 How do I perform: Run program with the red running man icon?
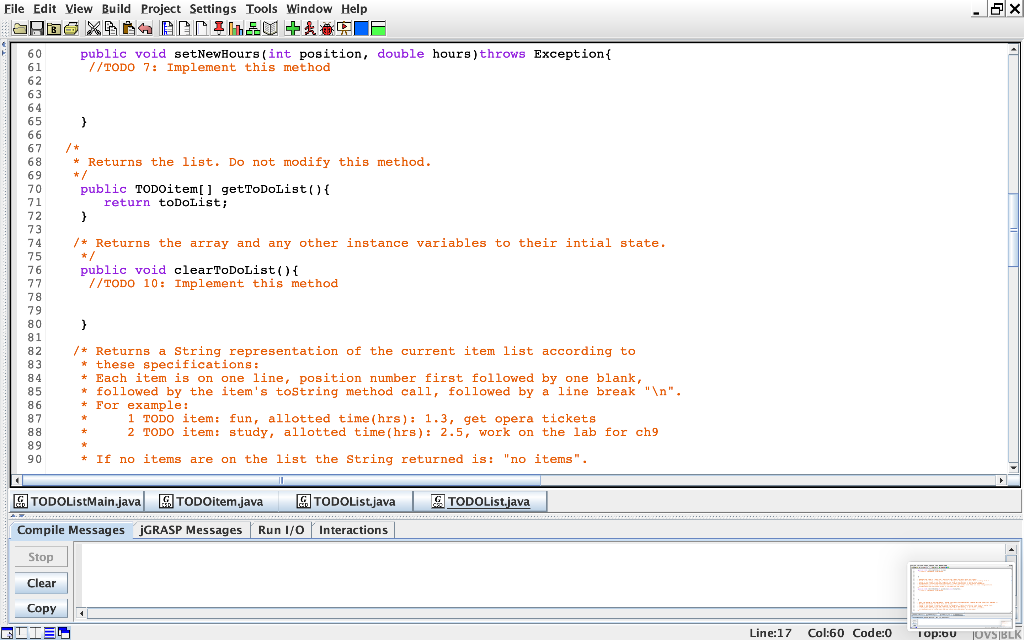pyautogui.click(x=310, y=28)
